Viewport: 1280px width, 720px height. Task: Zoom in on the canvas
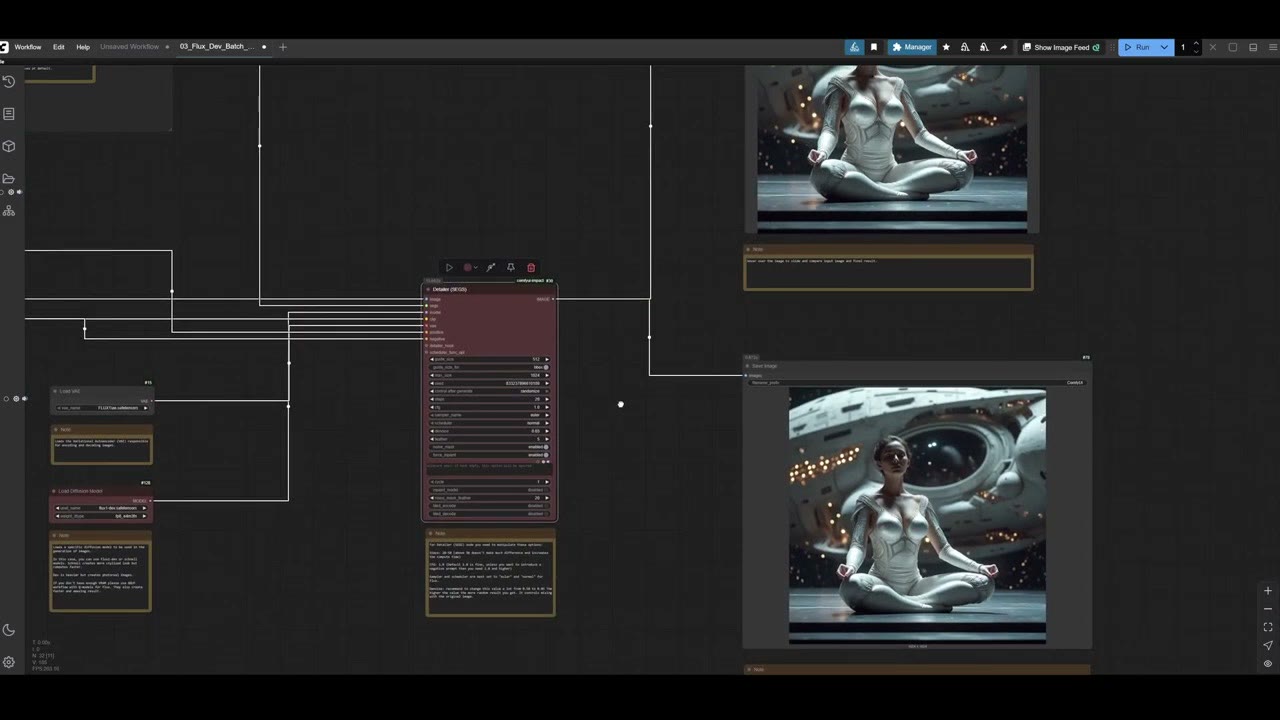click(x=1268, y=591)
